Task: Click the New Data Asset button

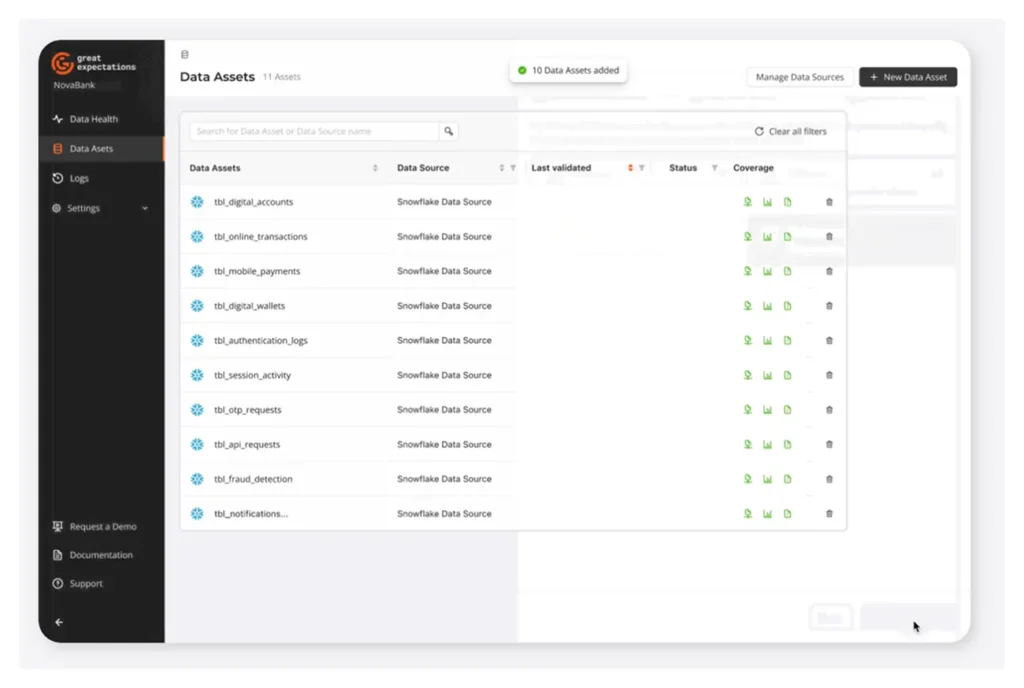Action: pos(907,77)
